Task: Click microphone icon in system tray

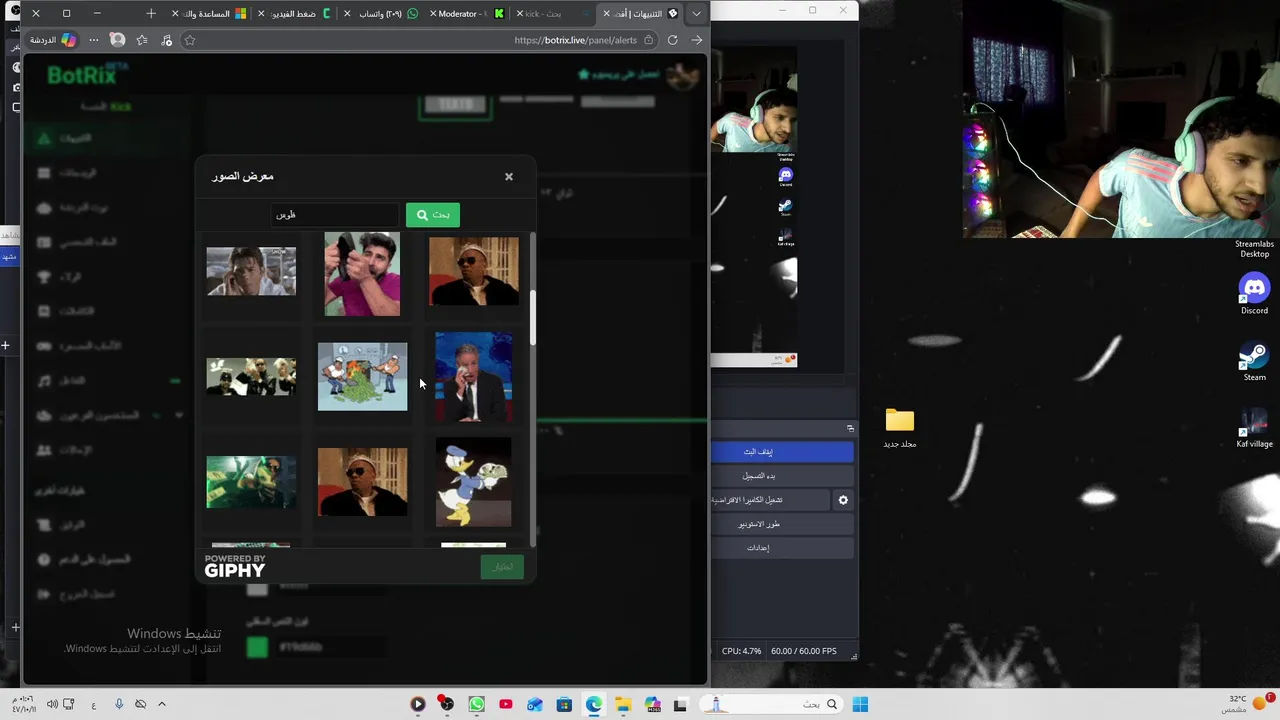Action: coord(119,704)
